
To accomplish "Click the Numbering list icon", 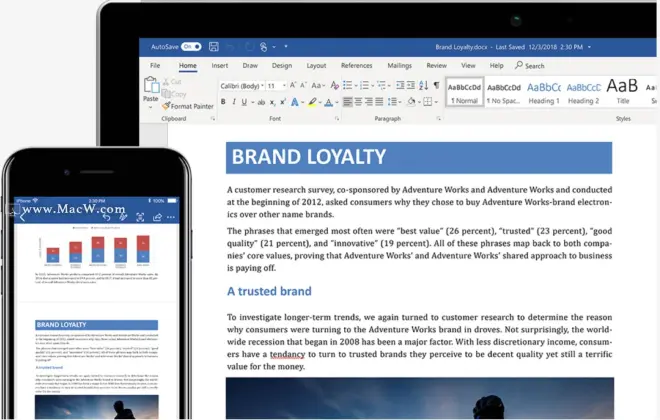I will [x=365, y=85].
